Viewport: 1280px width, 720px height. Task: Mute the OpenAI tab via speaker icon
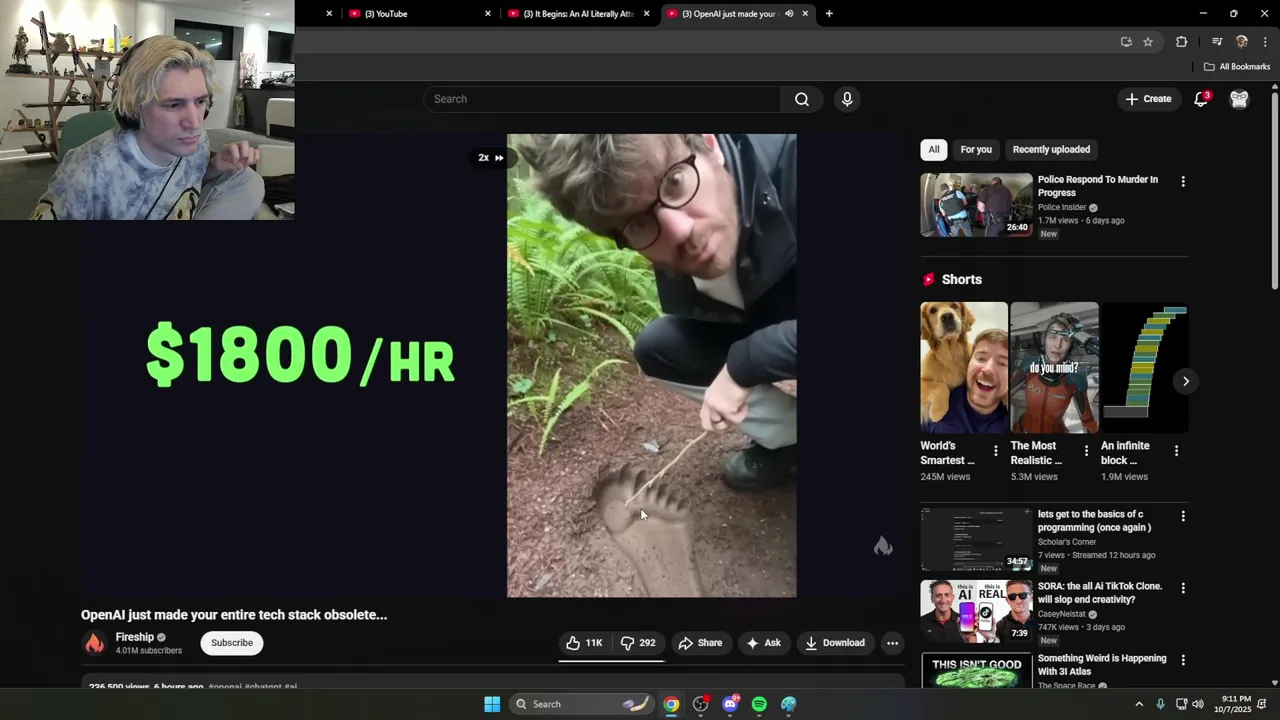tap(789, 14)
